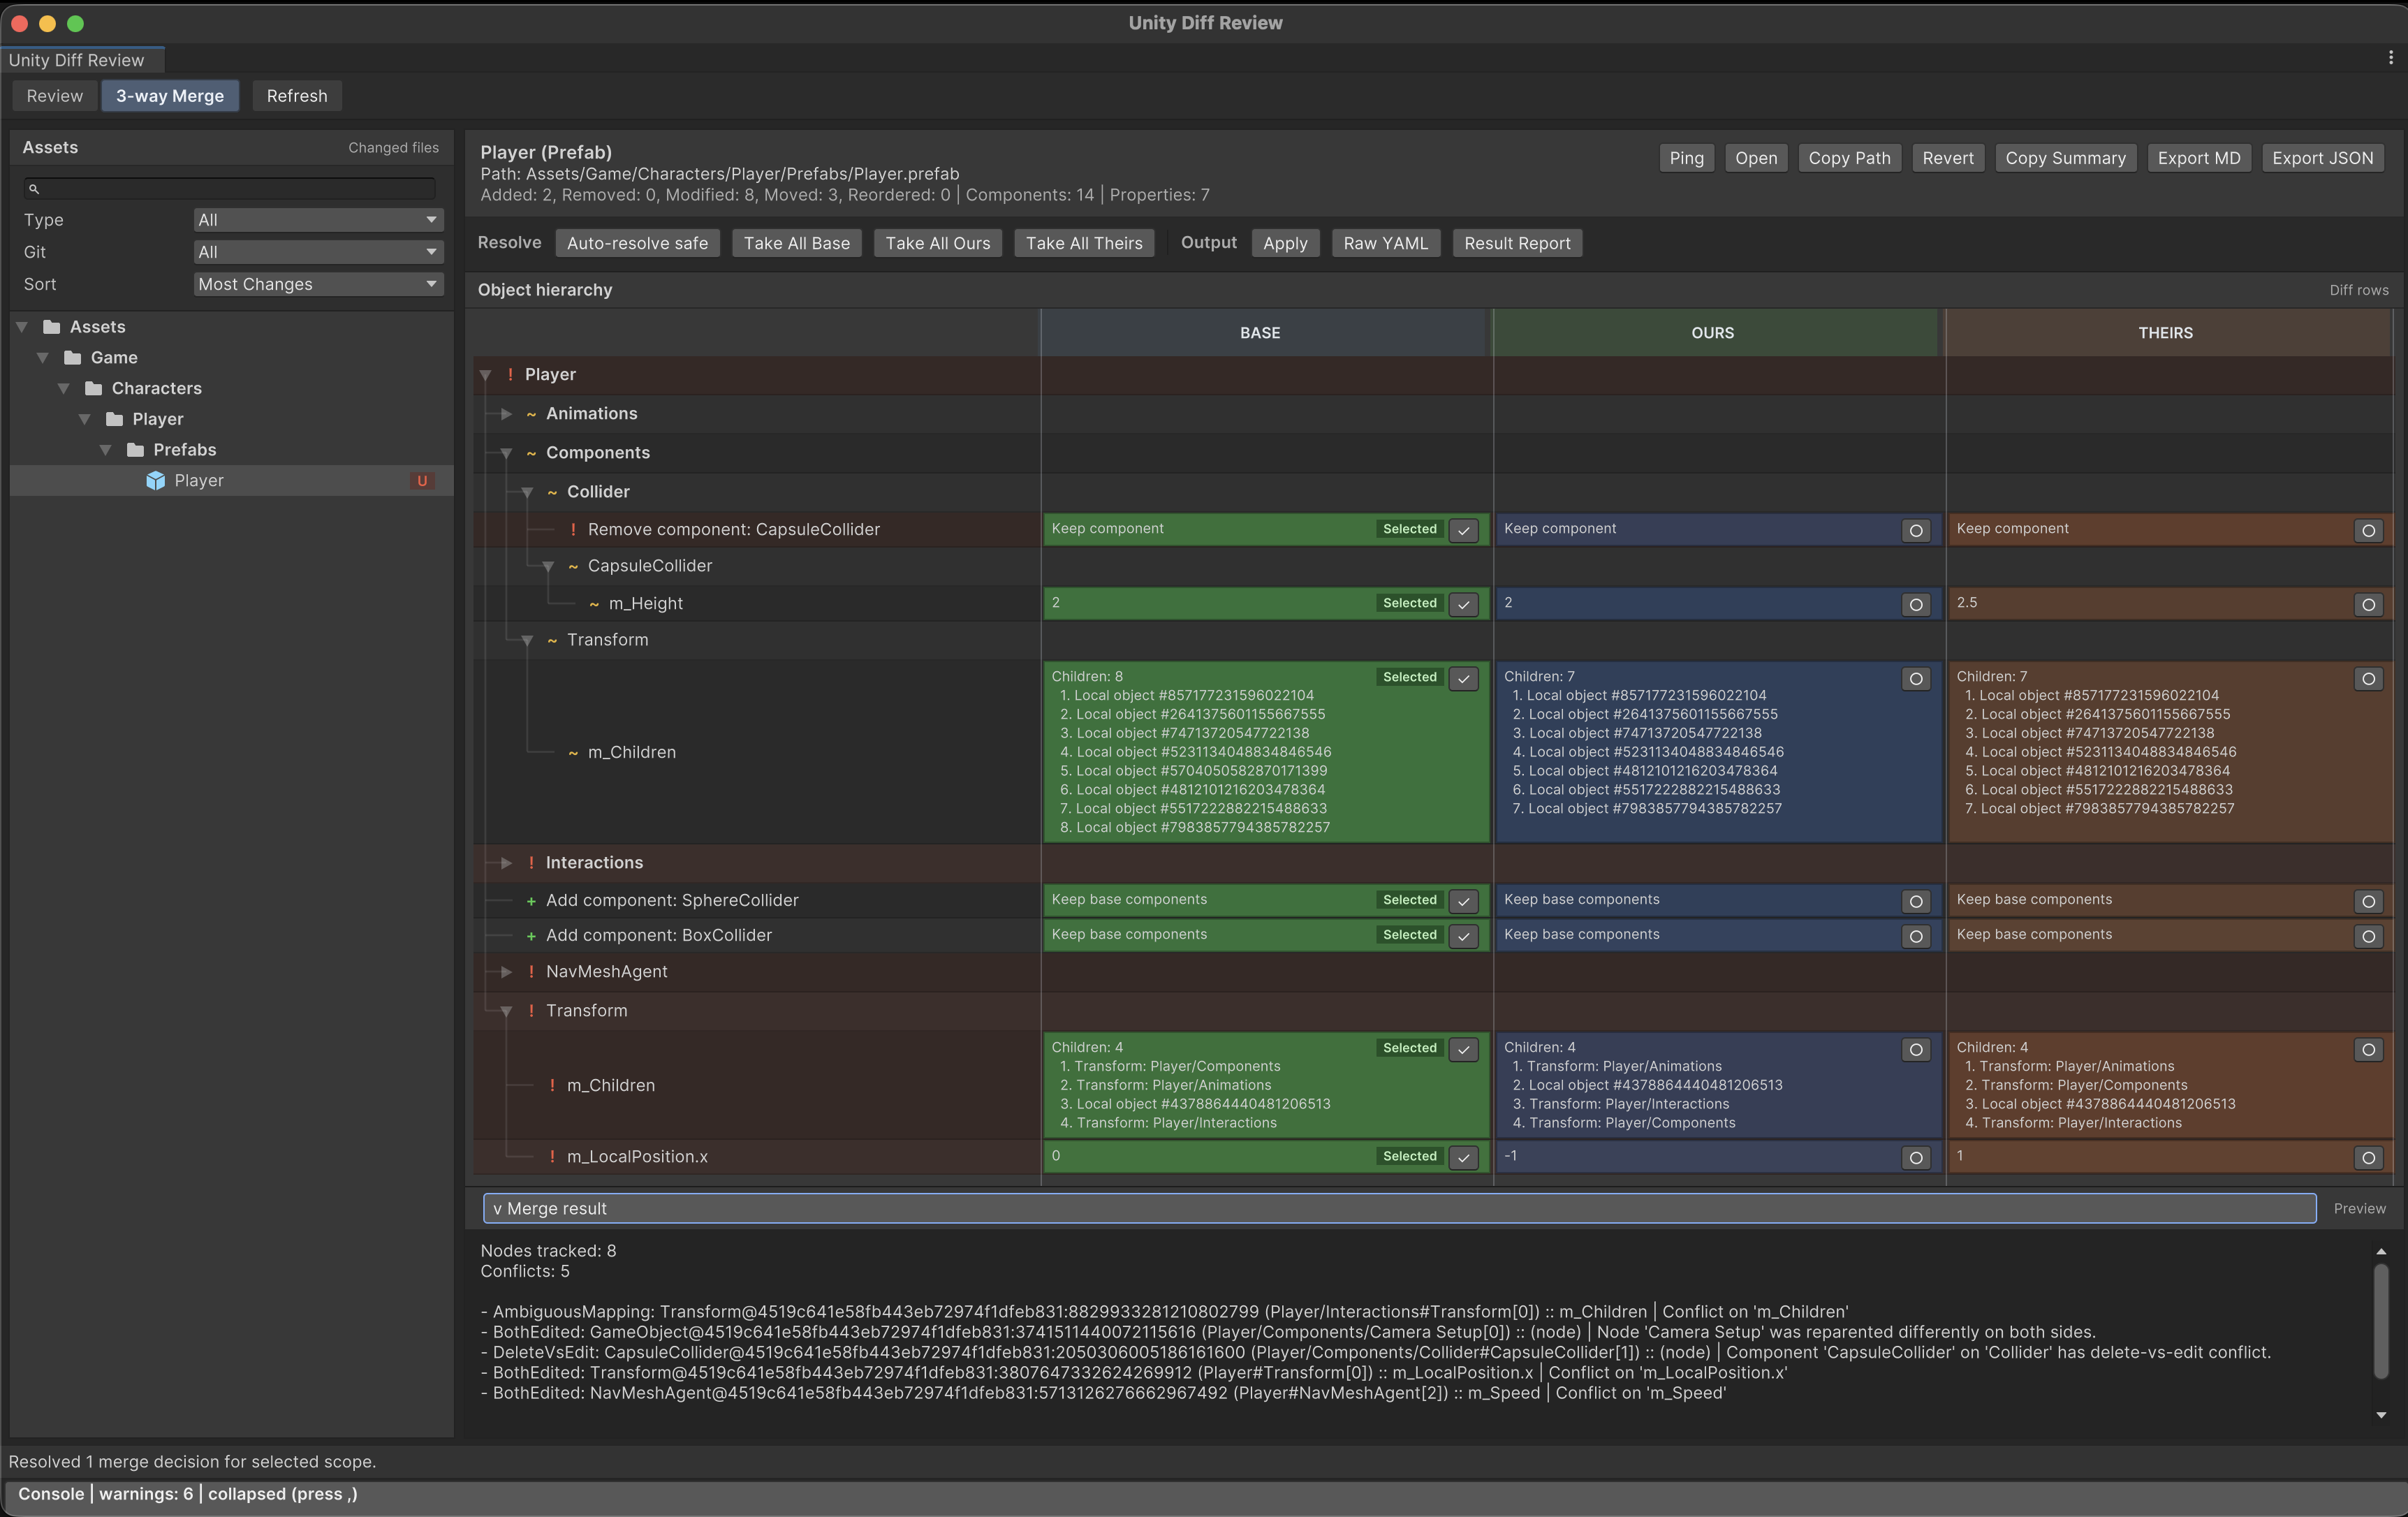Image resolution: width=2408 pixels, height=1517 pixels.
Task: Export diff as JSON
Action: (x=2322, y=158)
